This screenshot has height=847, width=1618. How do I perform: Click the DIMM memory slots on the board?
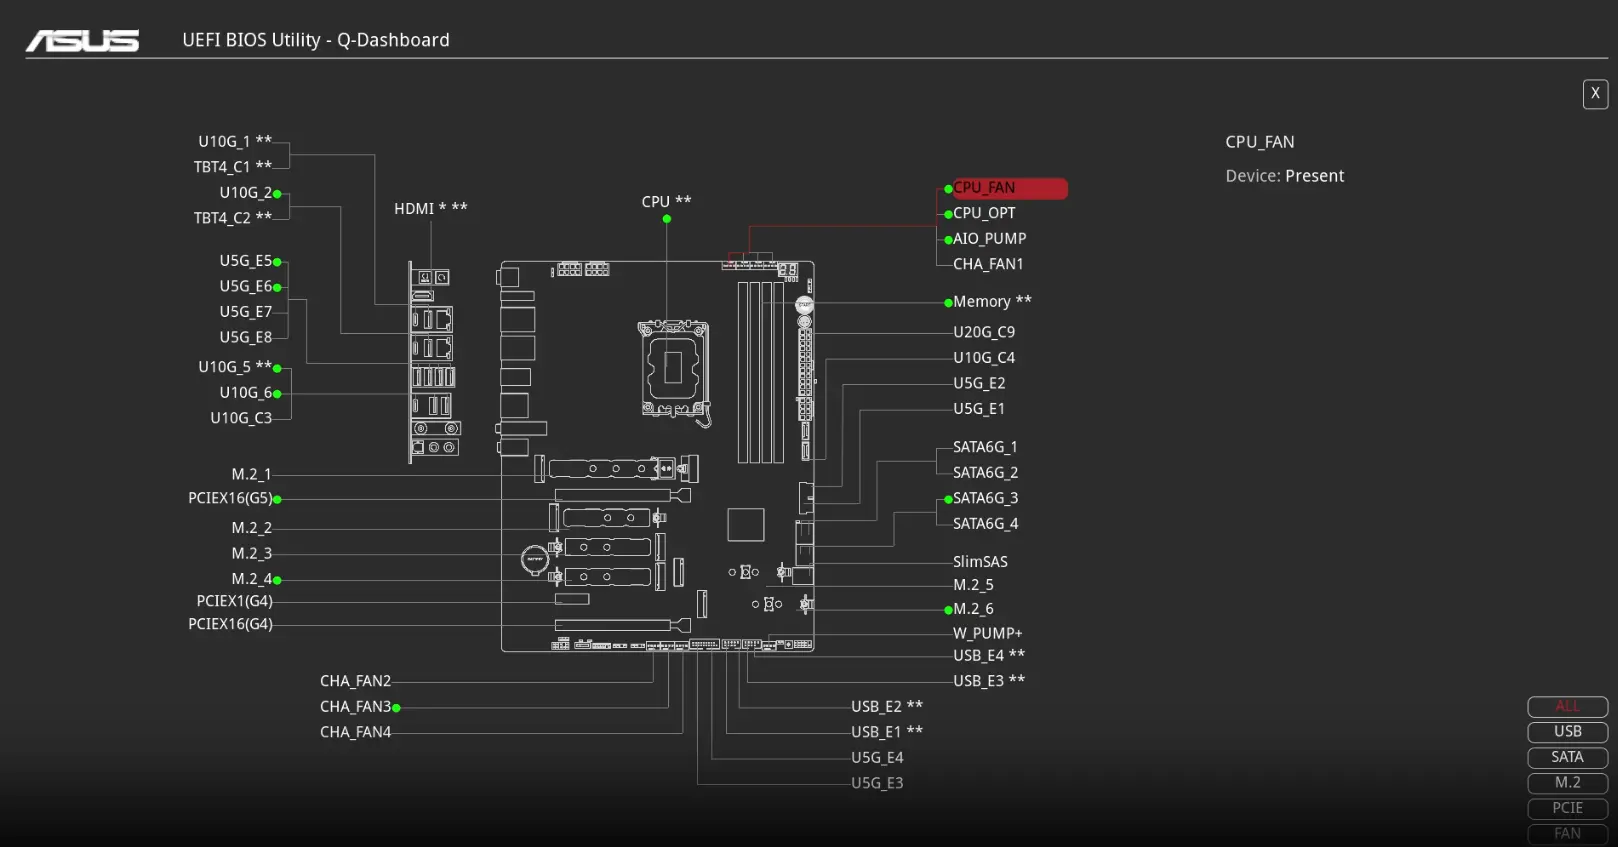[761, 372]
